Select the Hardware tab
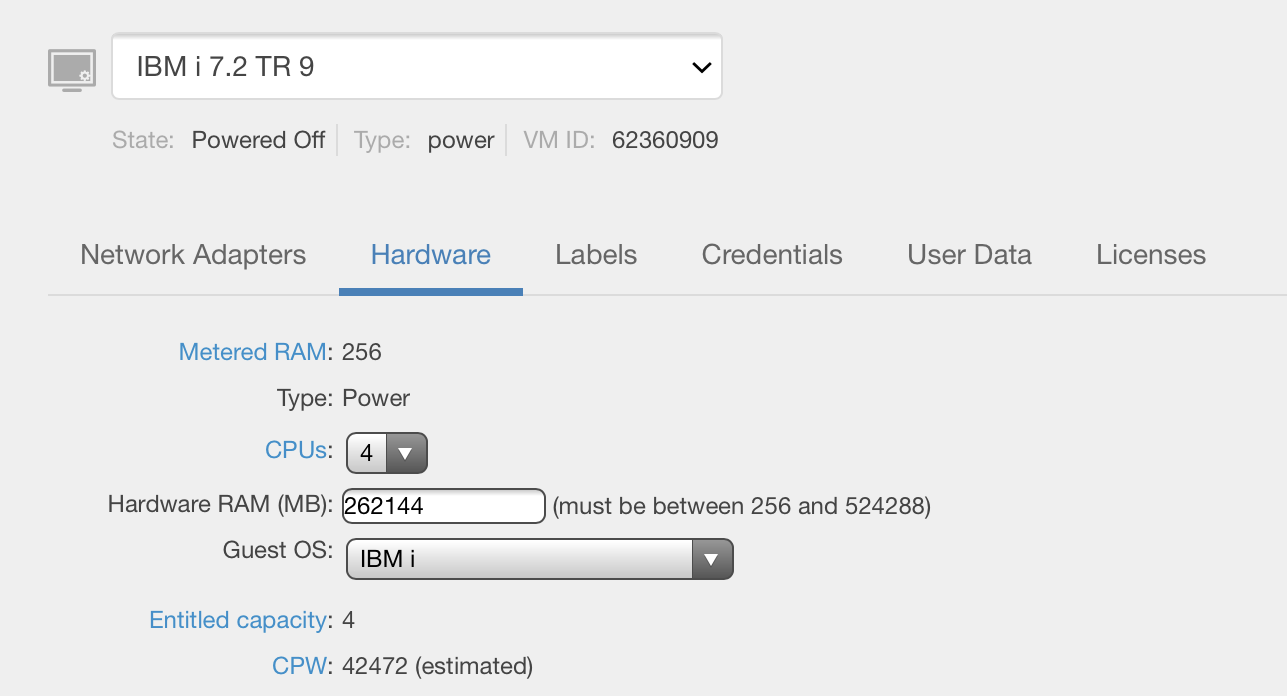 click(431, 255)
